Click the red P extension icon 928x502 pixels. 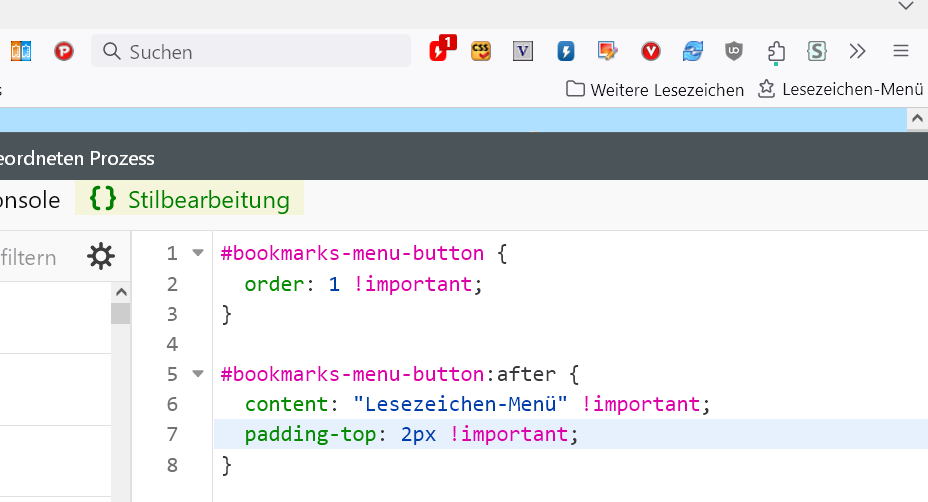click(x=63, y=52)
